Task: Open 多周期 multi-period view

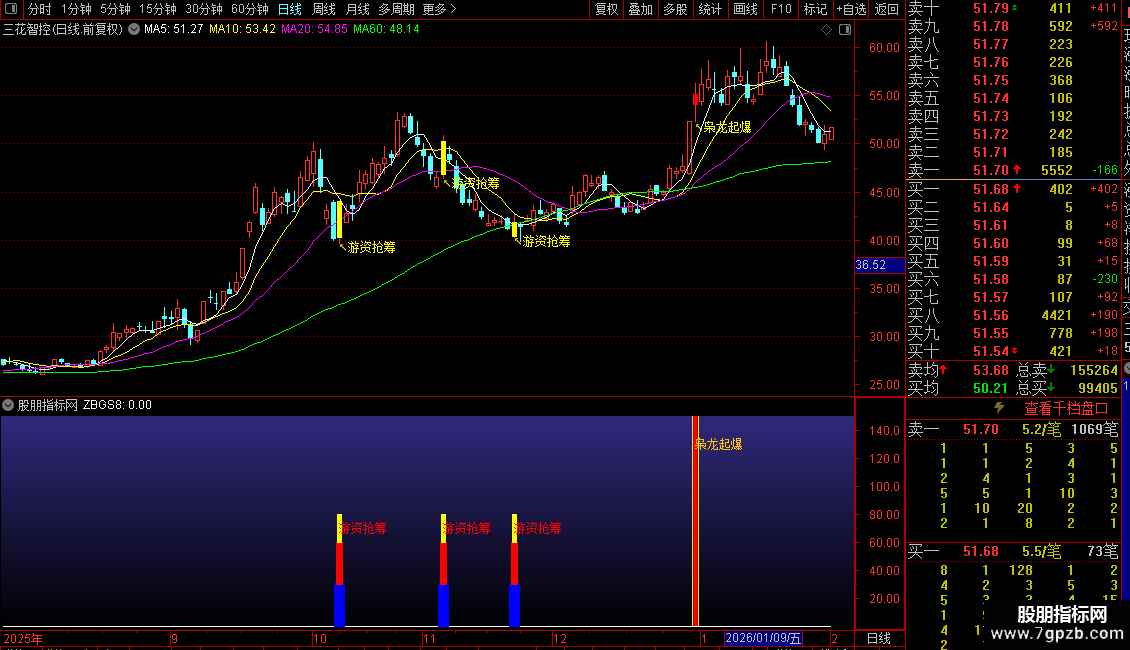Action: [396, 9]
